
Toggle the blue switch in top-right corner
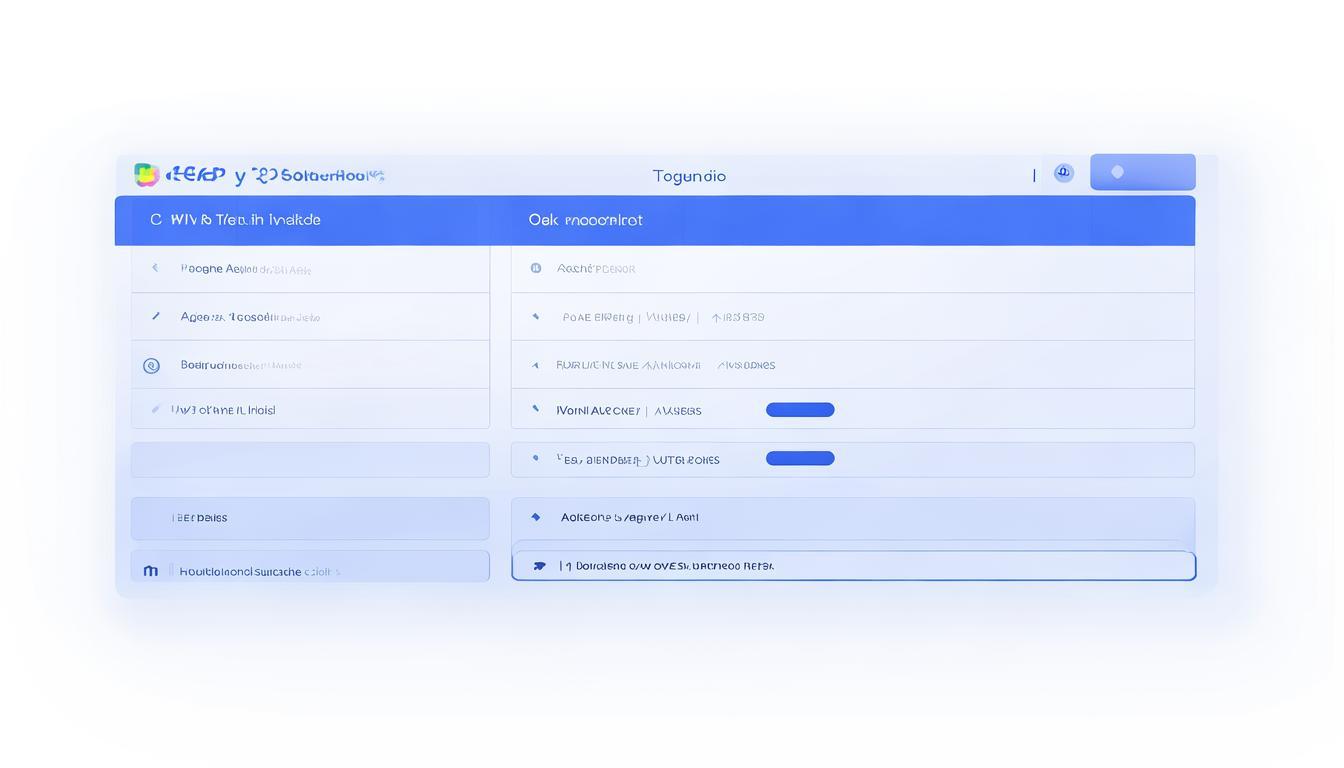[x=1142, y=172]
